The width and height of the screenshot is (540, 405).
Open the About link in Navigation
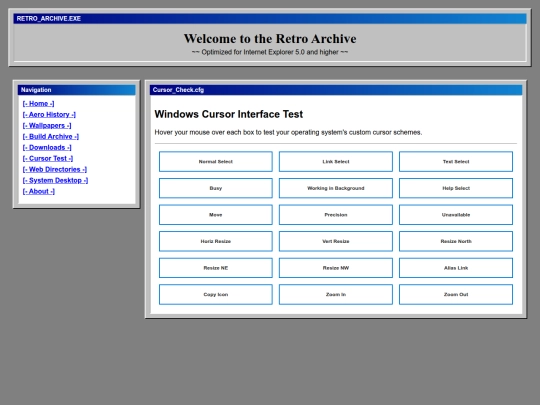point(39,191)
